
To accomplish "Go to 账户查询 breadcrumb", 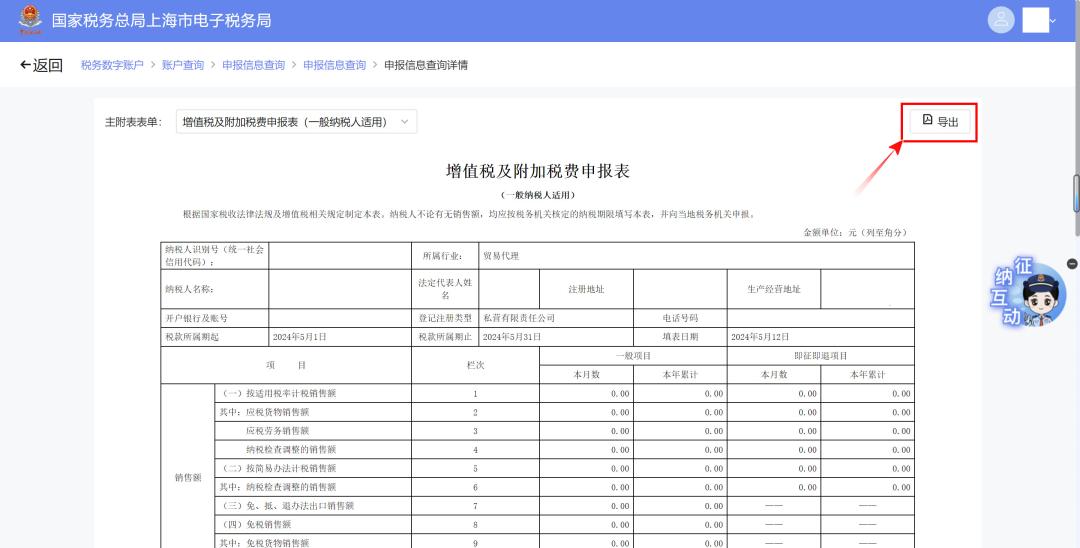I will pos(182,66).
